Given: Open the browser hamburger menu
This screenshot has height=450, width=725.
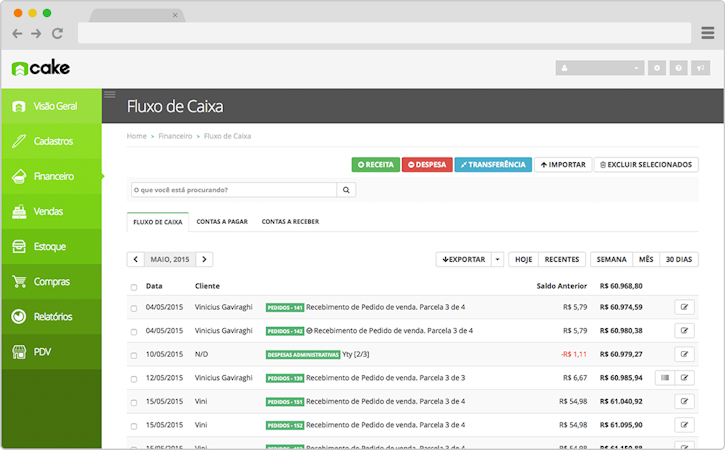Looking at the screenshot, I should pos(707,33).
